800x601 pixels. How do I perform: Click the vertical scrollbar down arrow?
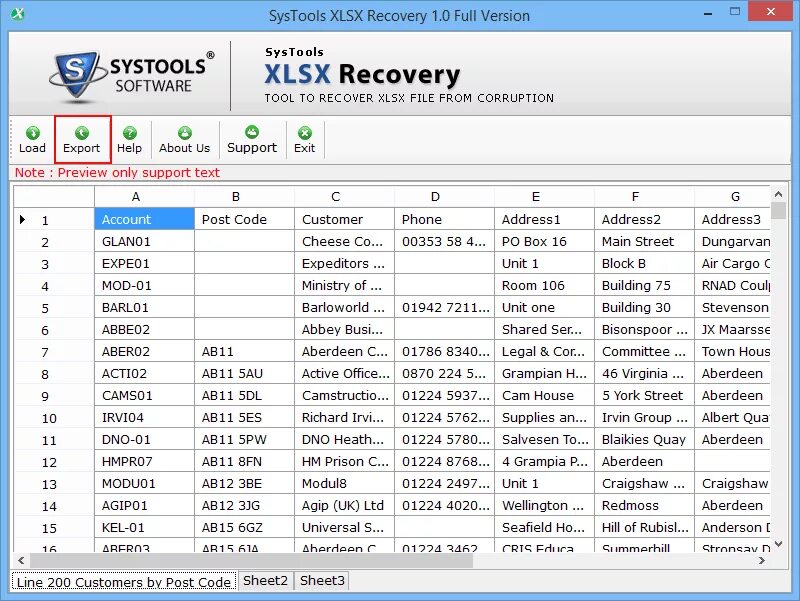coord(778,544)
